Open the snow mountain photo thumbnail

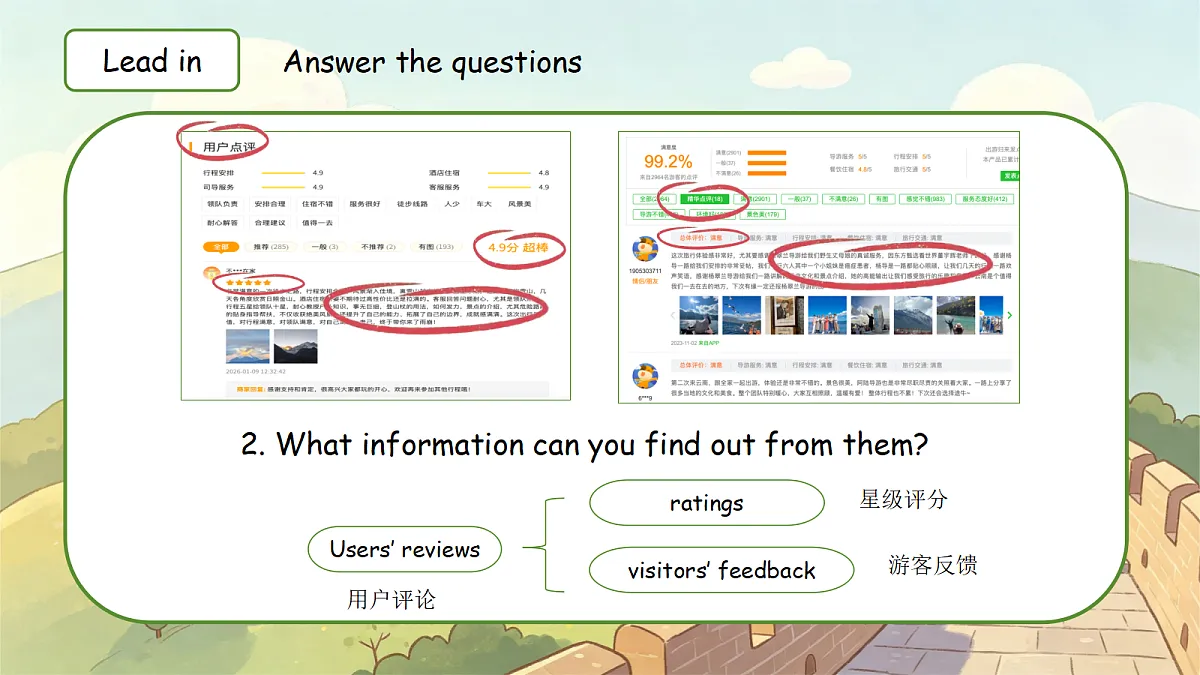913,315
